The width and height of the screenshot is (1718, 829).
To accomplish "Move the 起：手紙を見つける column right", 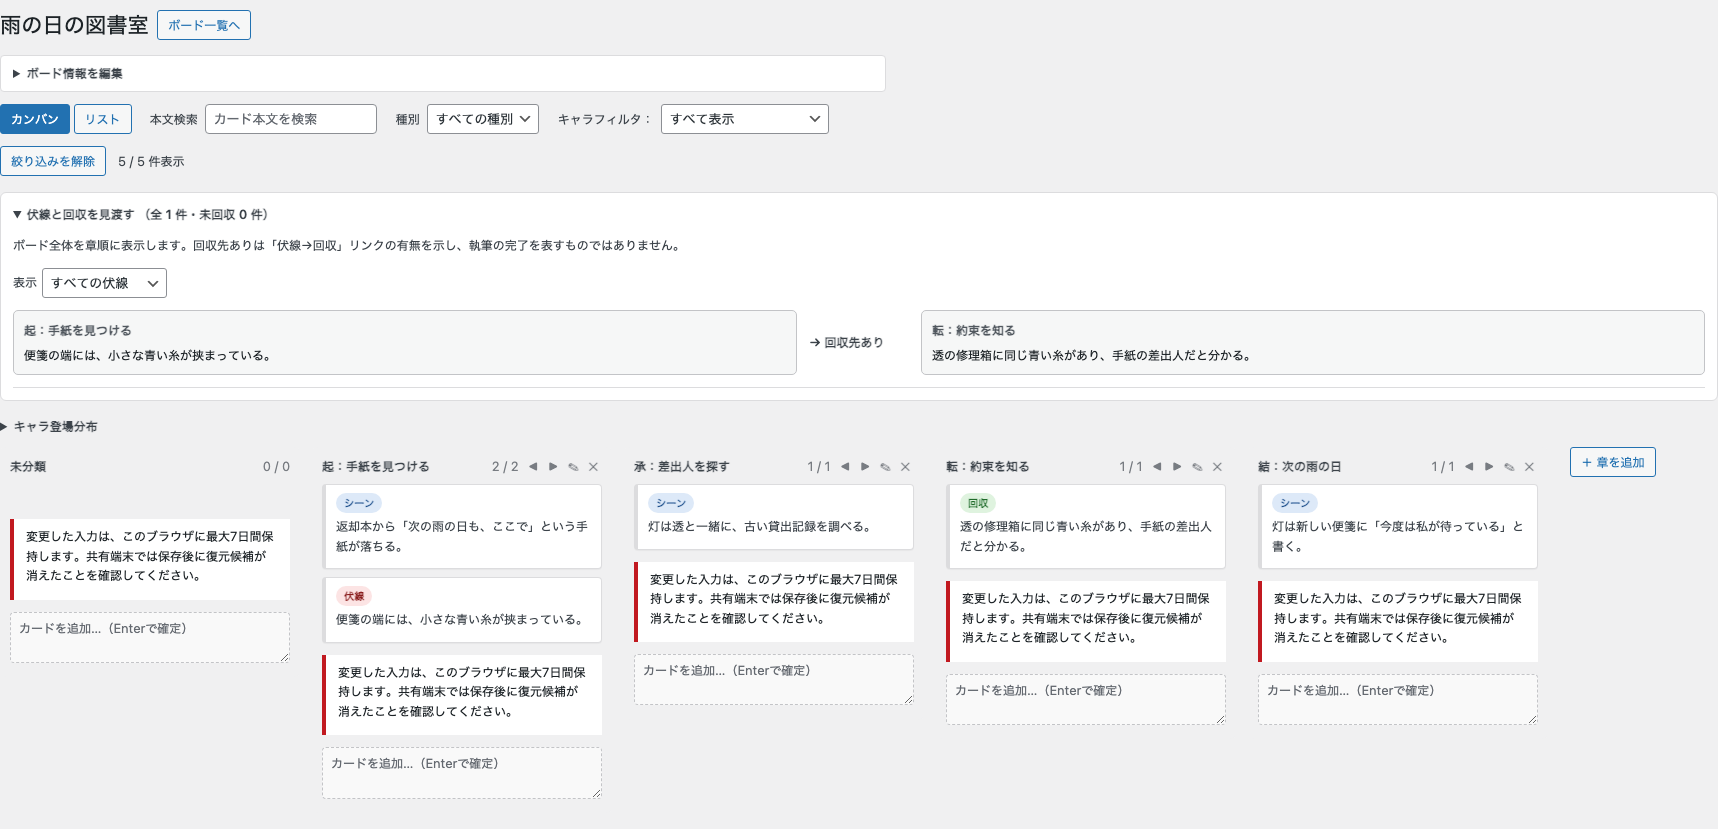I will pos(553,467).
